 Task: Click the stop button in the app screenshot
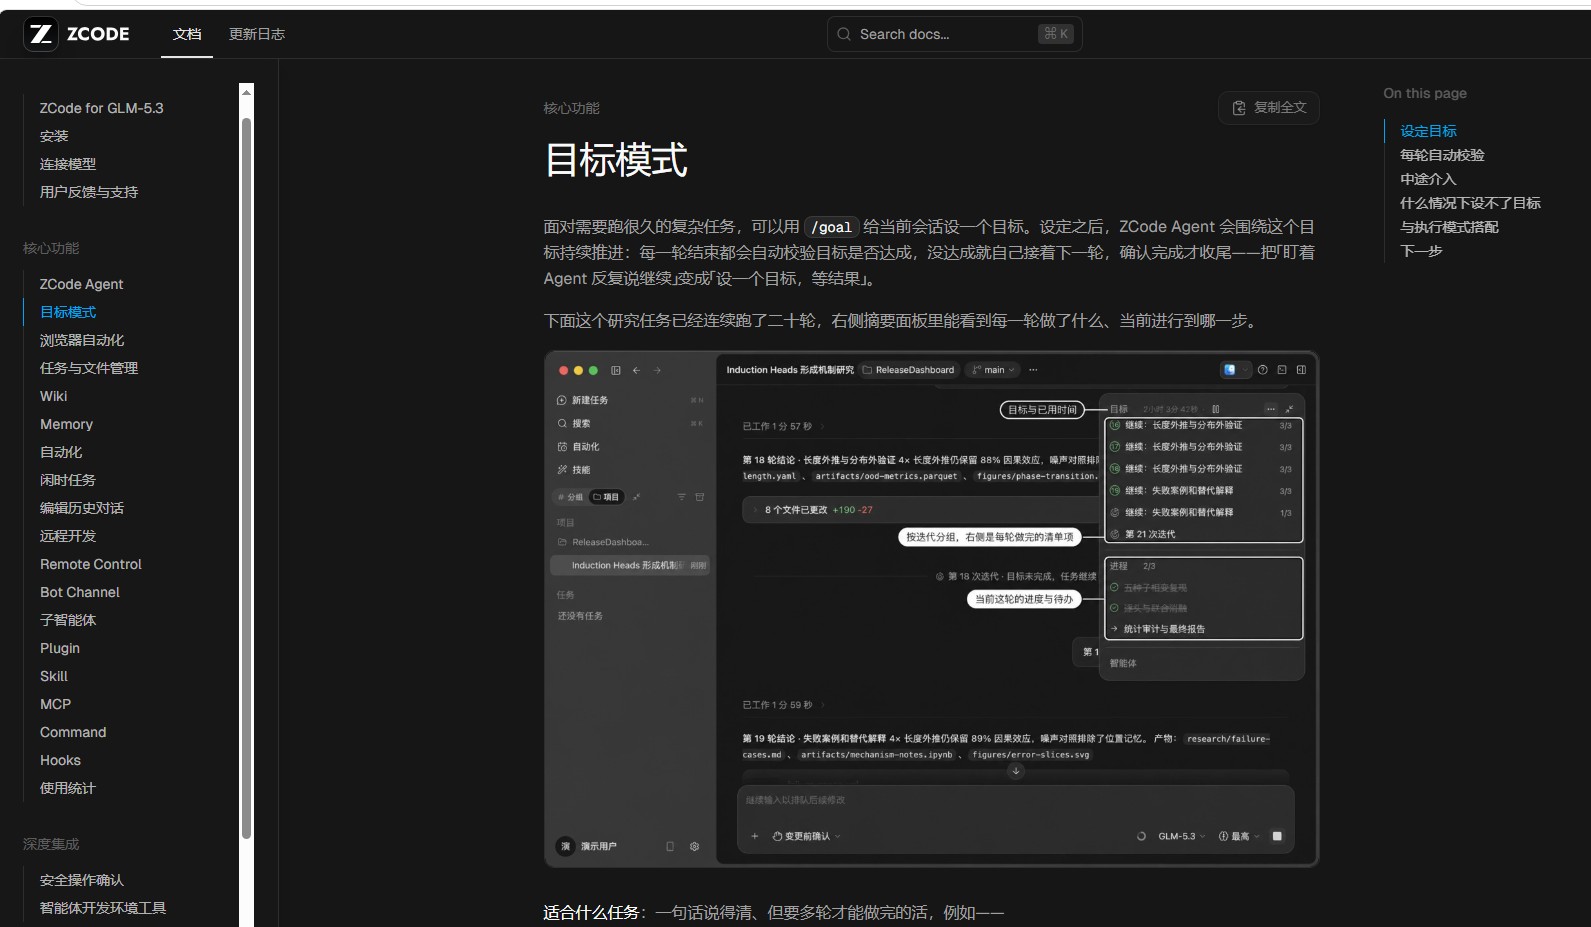point(1277,836)
